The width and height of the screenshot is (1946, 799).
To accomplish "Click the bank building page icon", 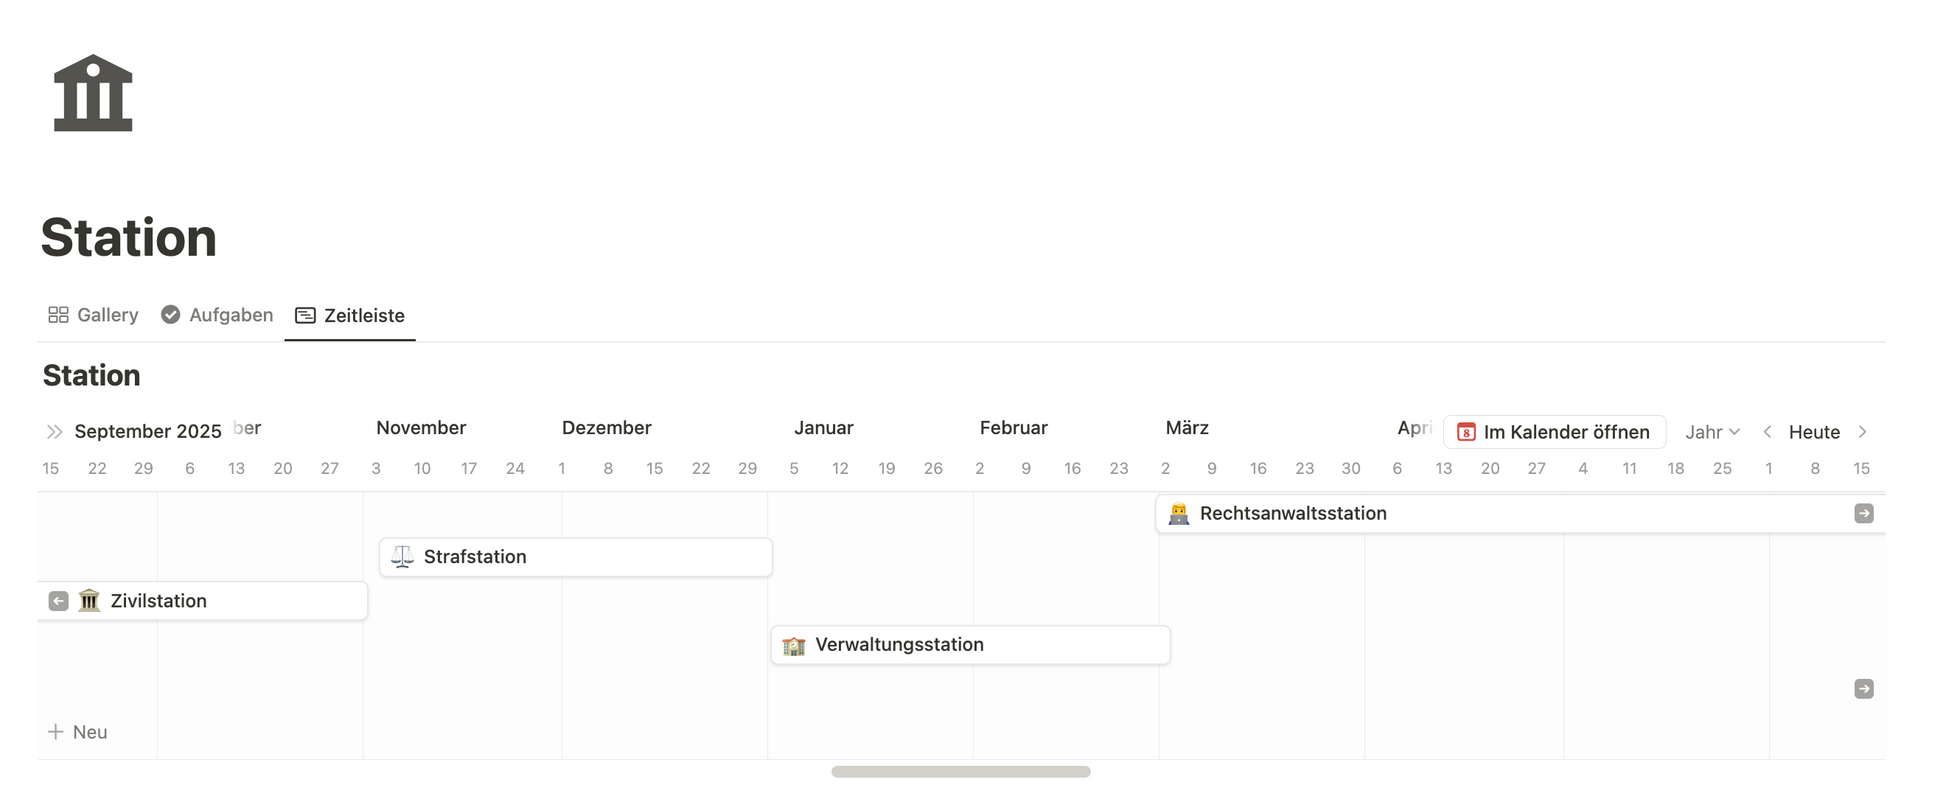I will (93, 93).
